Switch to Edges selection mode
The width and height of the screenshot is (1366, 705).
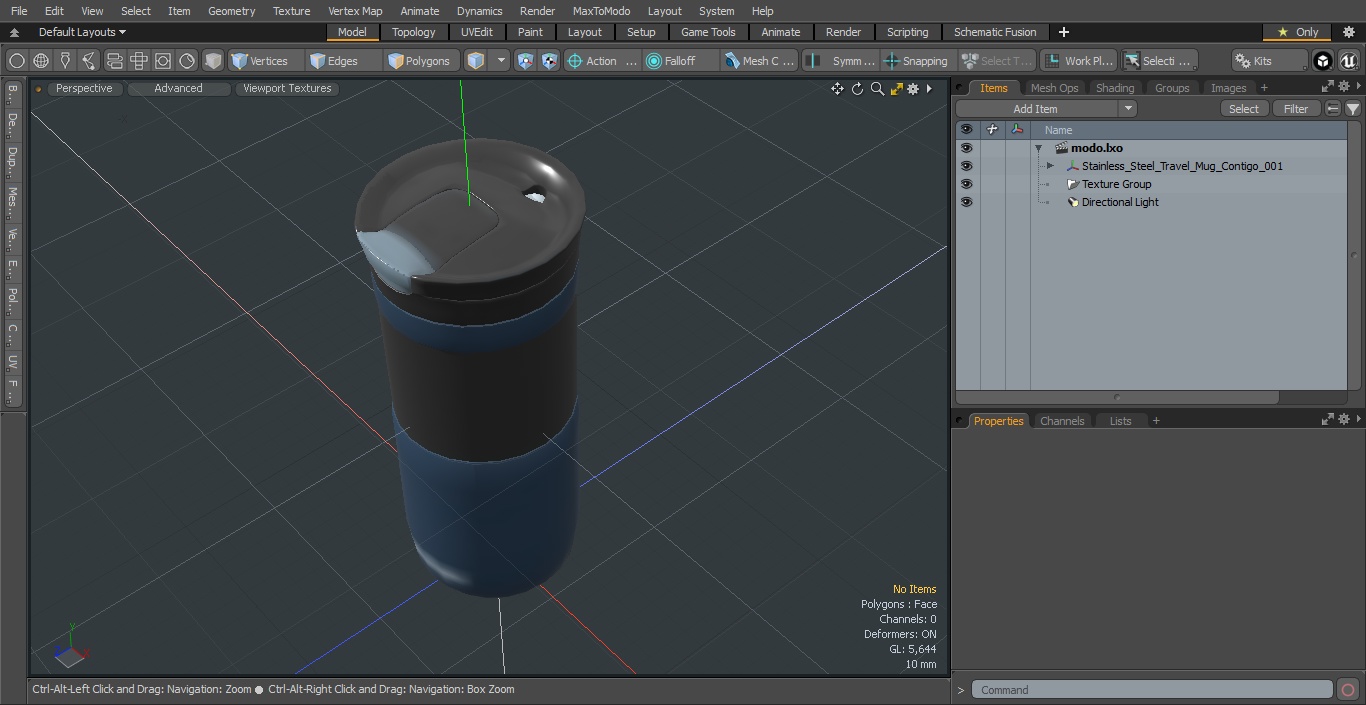[x=343, y=61]
